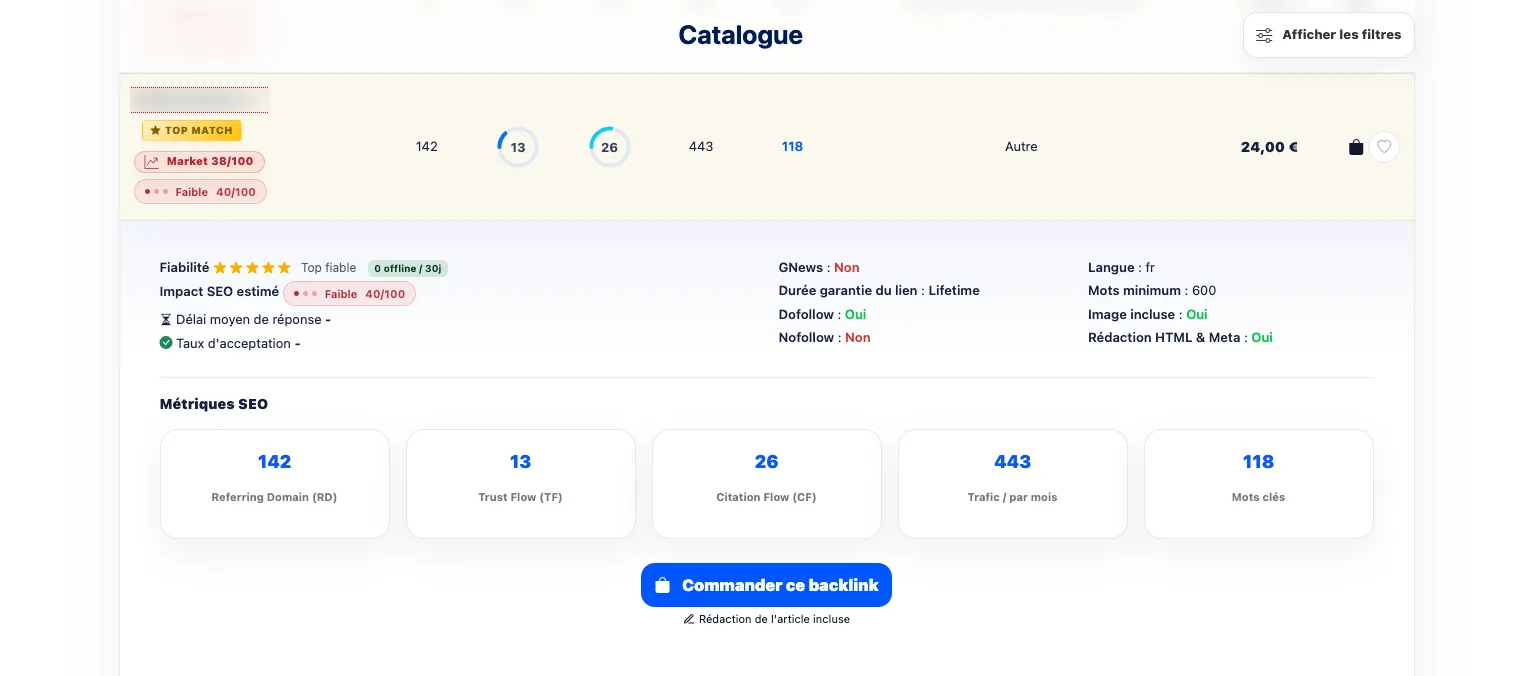
Task: Select the Citation Flow (CF) 26 card
Action: [767, 484]
